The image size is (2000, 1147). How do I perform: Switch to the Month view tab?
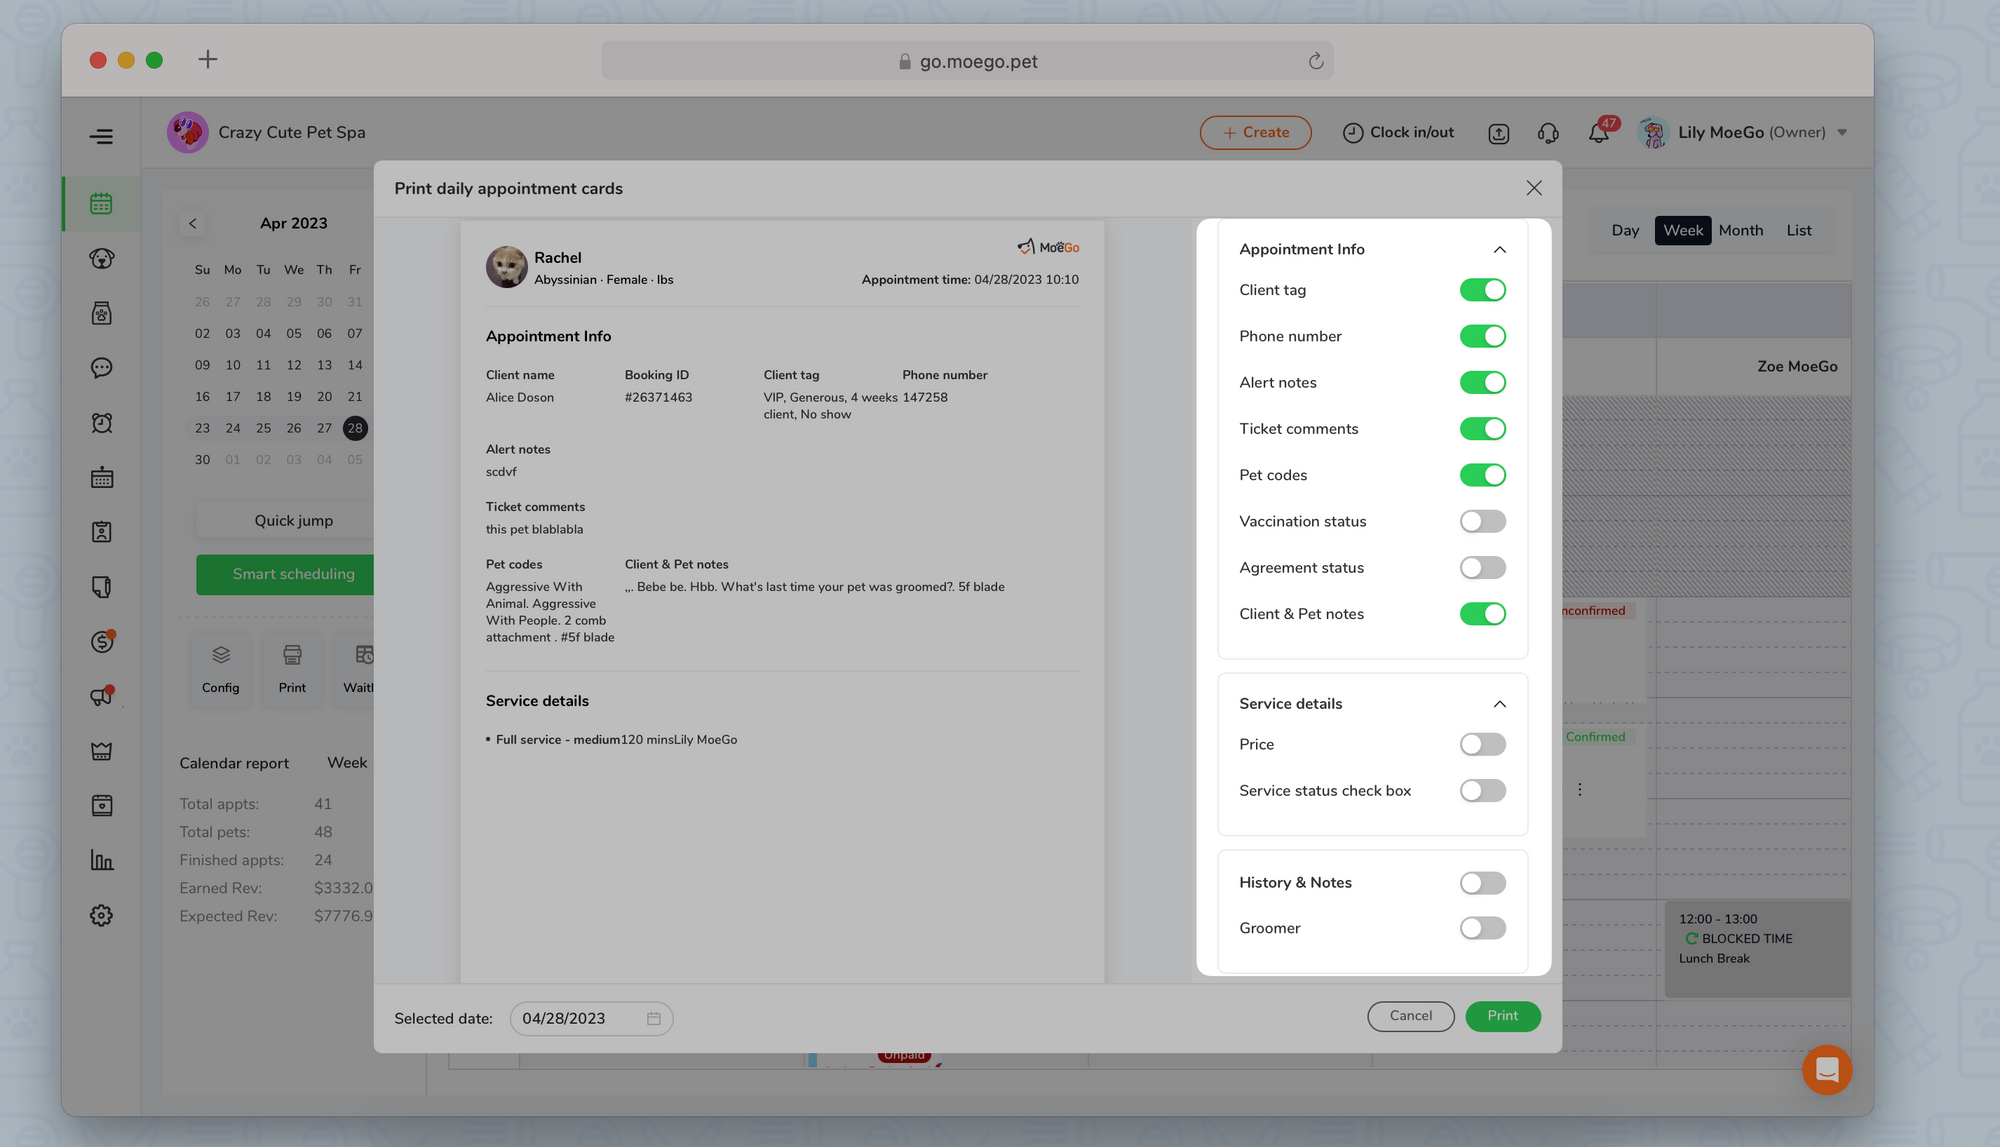tap(1740, 230)
